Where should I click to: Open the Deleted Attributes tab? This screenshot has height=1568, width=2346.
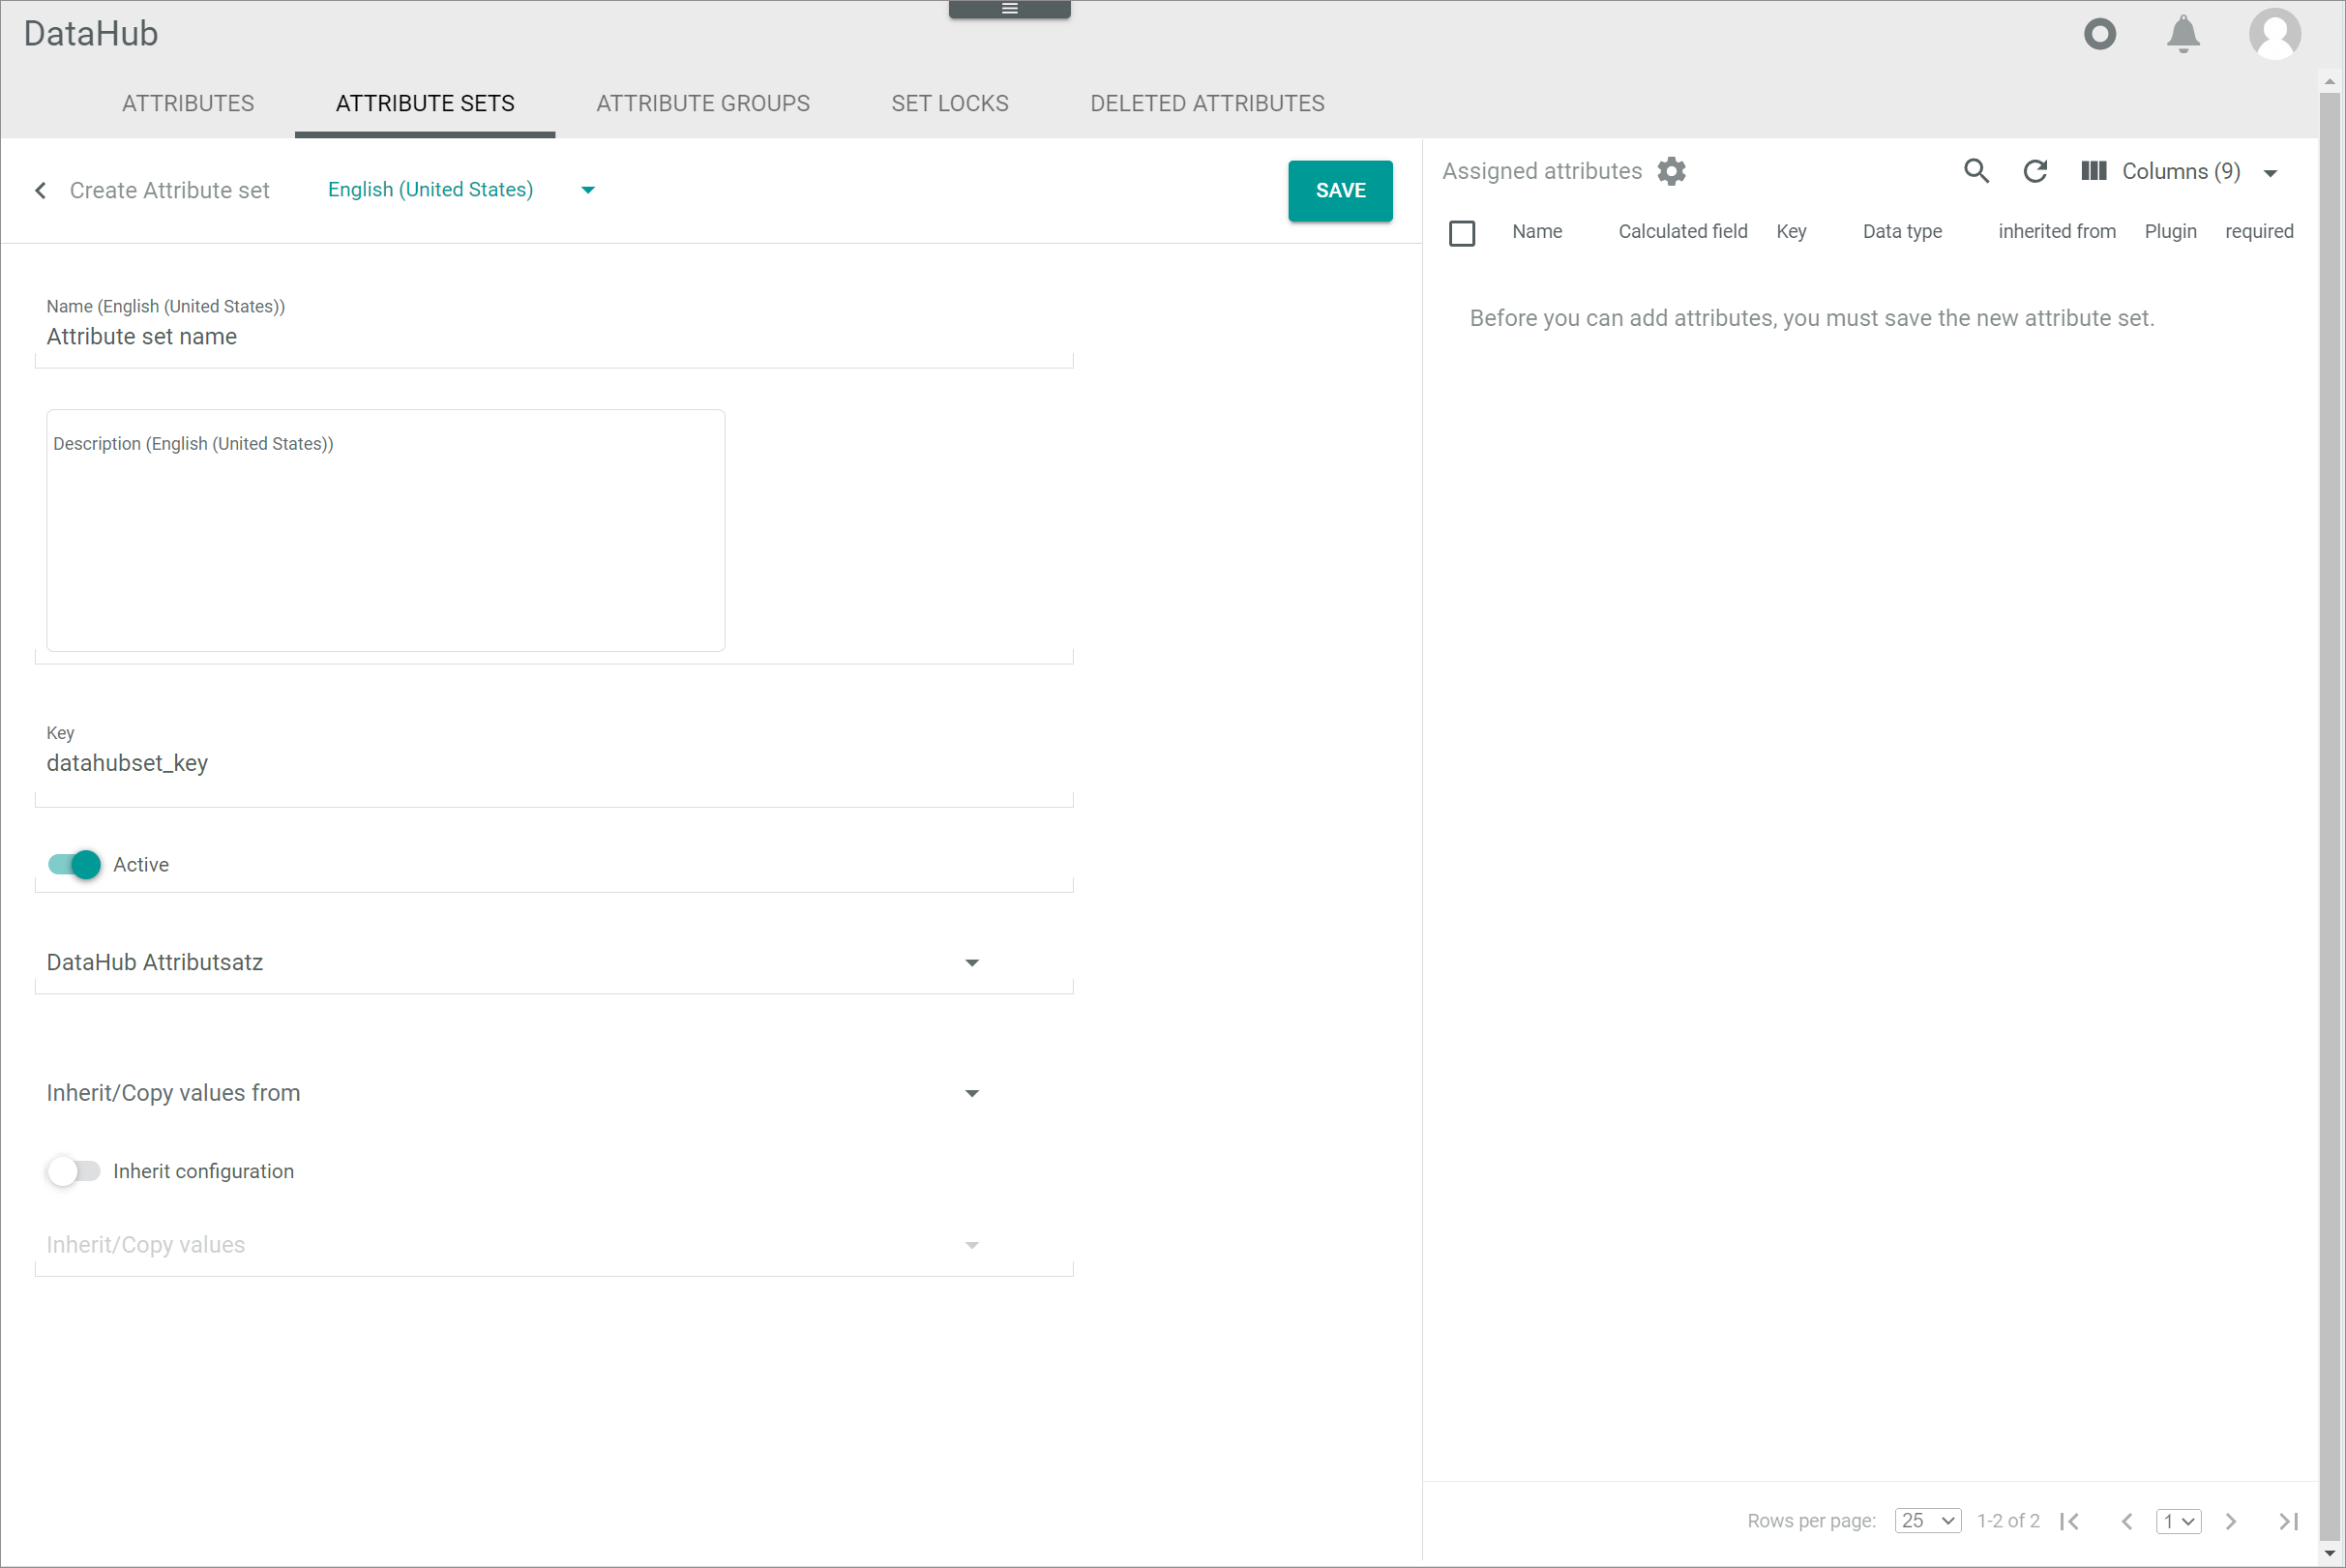click(1207, 103)
